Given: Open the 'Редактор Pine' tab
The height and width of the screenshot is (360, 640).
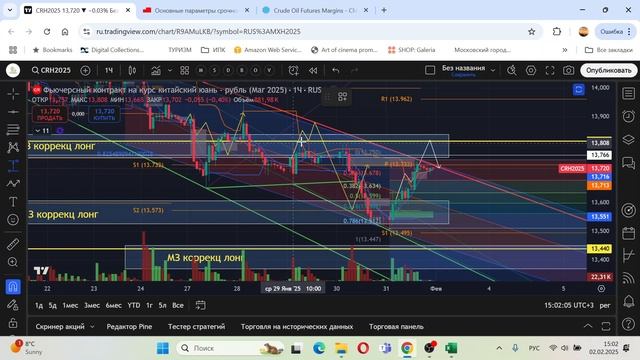Looking at the screenshot, I should [129, 327].
